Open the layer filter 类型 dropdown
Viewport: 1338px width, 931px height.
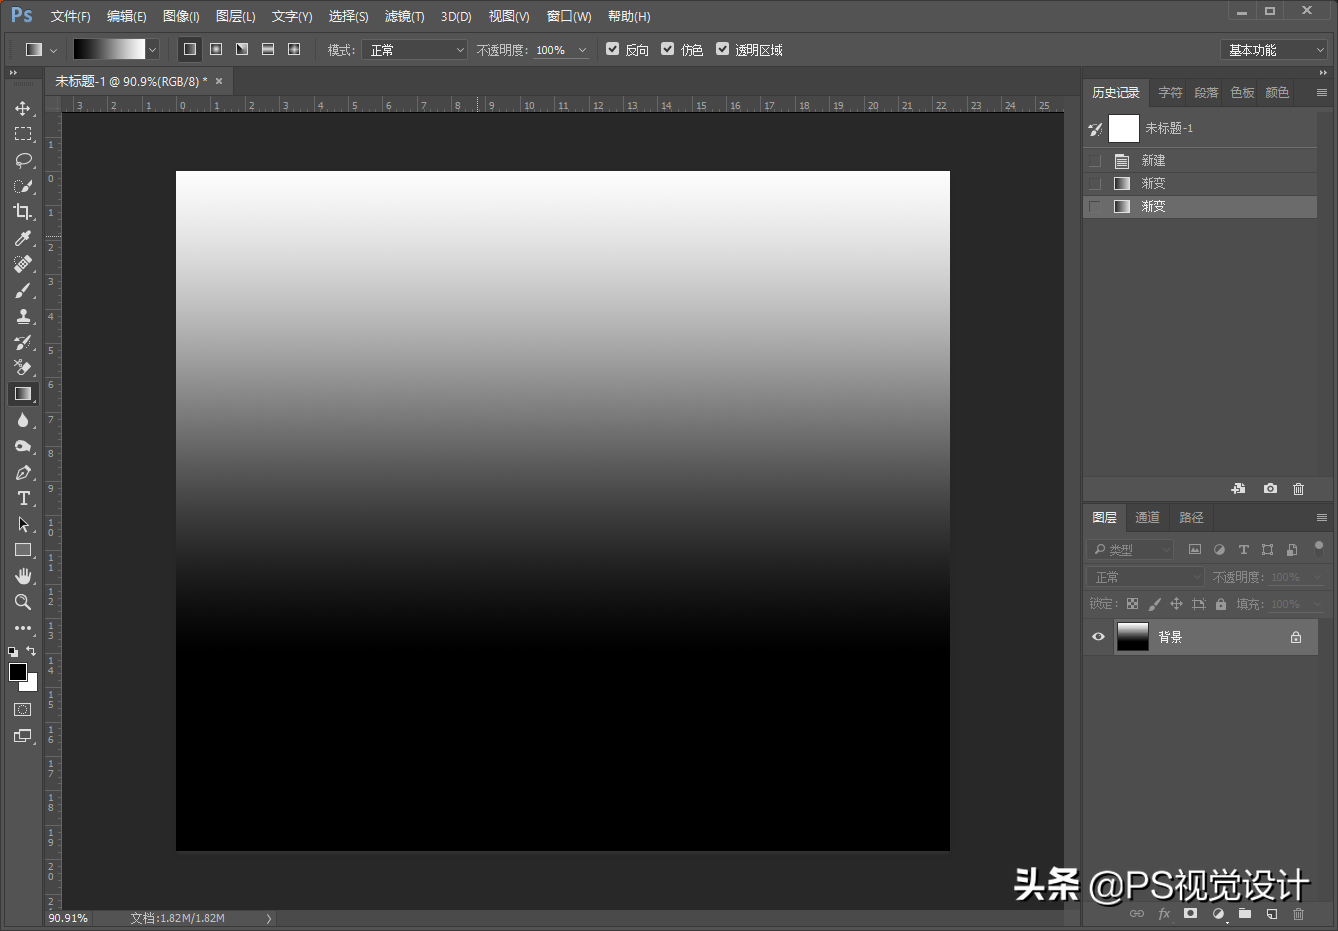[x=1130, y=549]
